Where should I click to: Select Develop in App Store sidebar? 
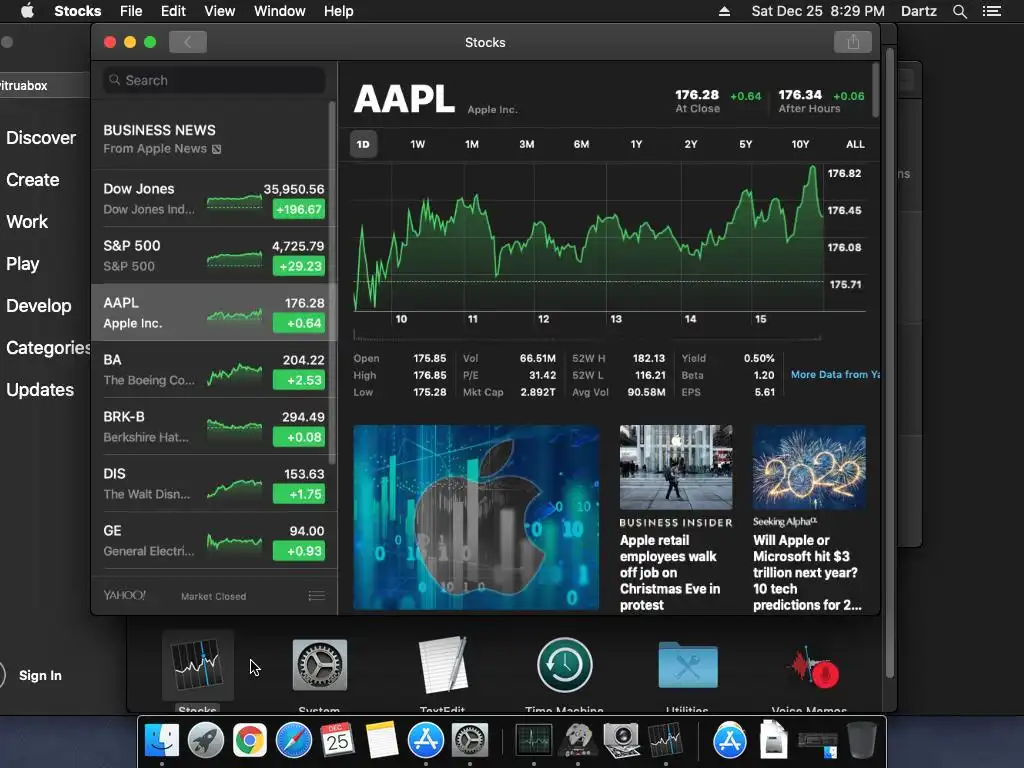click(39, 306)
